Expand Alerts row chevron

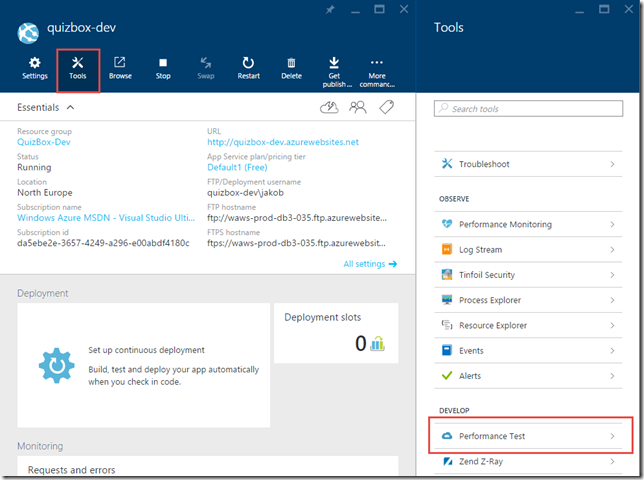point(612,376)
